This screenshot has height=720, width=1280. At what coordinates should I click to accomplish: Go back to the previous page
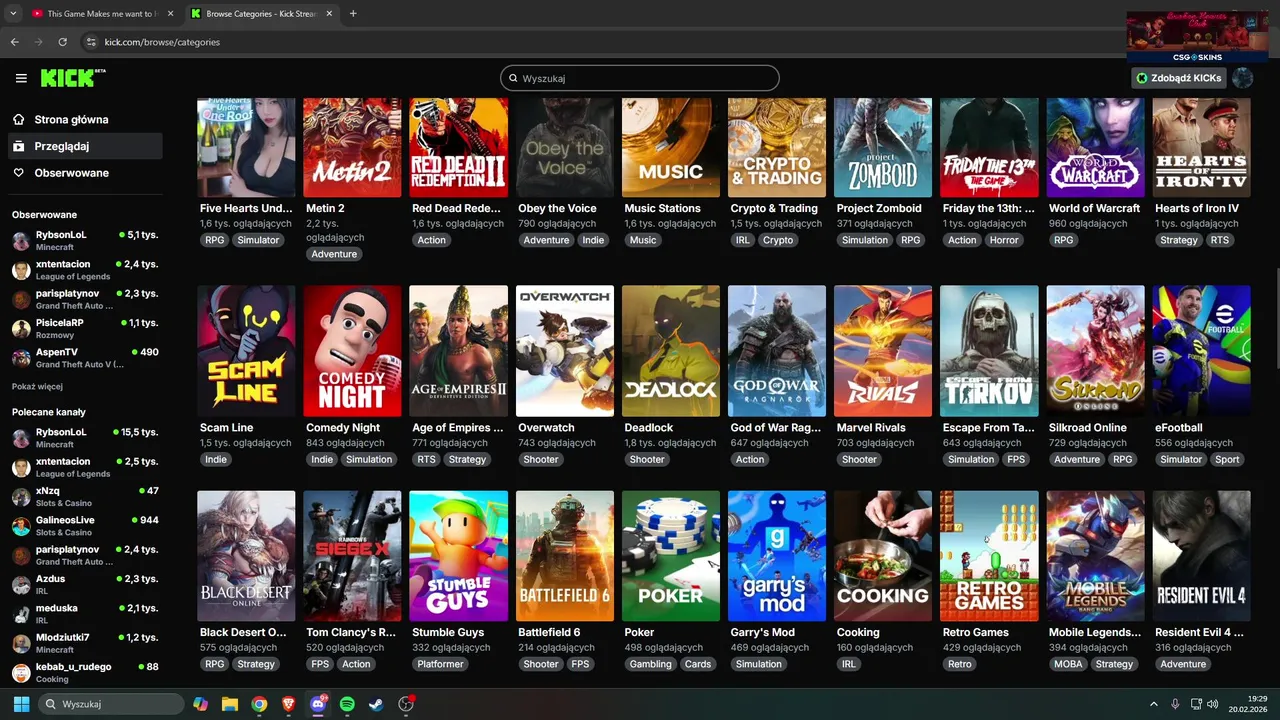pos(15,42)
